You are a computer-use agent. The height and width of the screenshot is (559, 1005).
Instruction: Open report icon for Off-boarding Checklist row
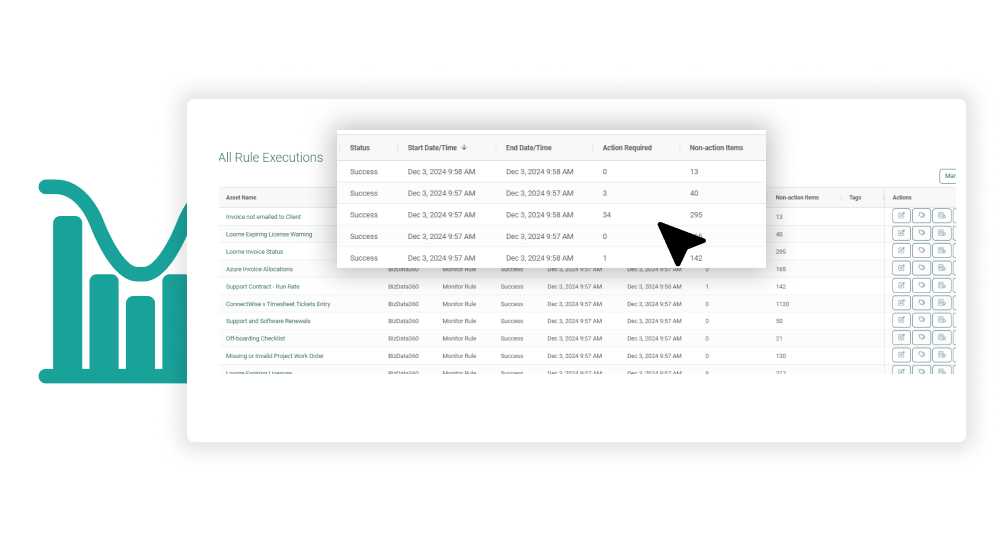pos(942,337)
